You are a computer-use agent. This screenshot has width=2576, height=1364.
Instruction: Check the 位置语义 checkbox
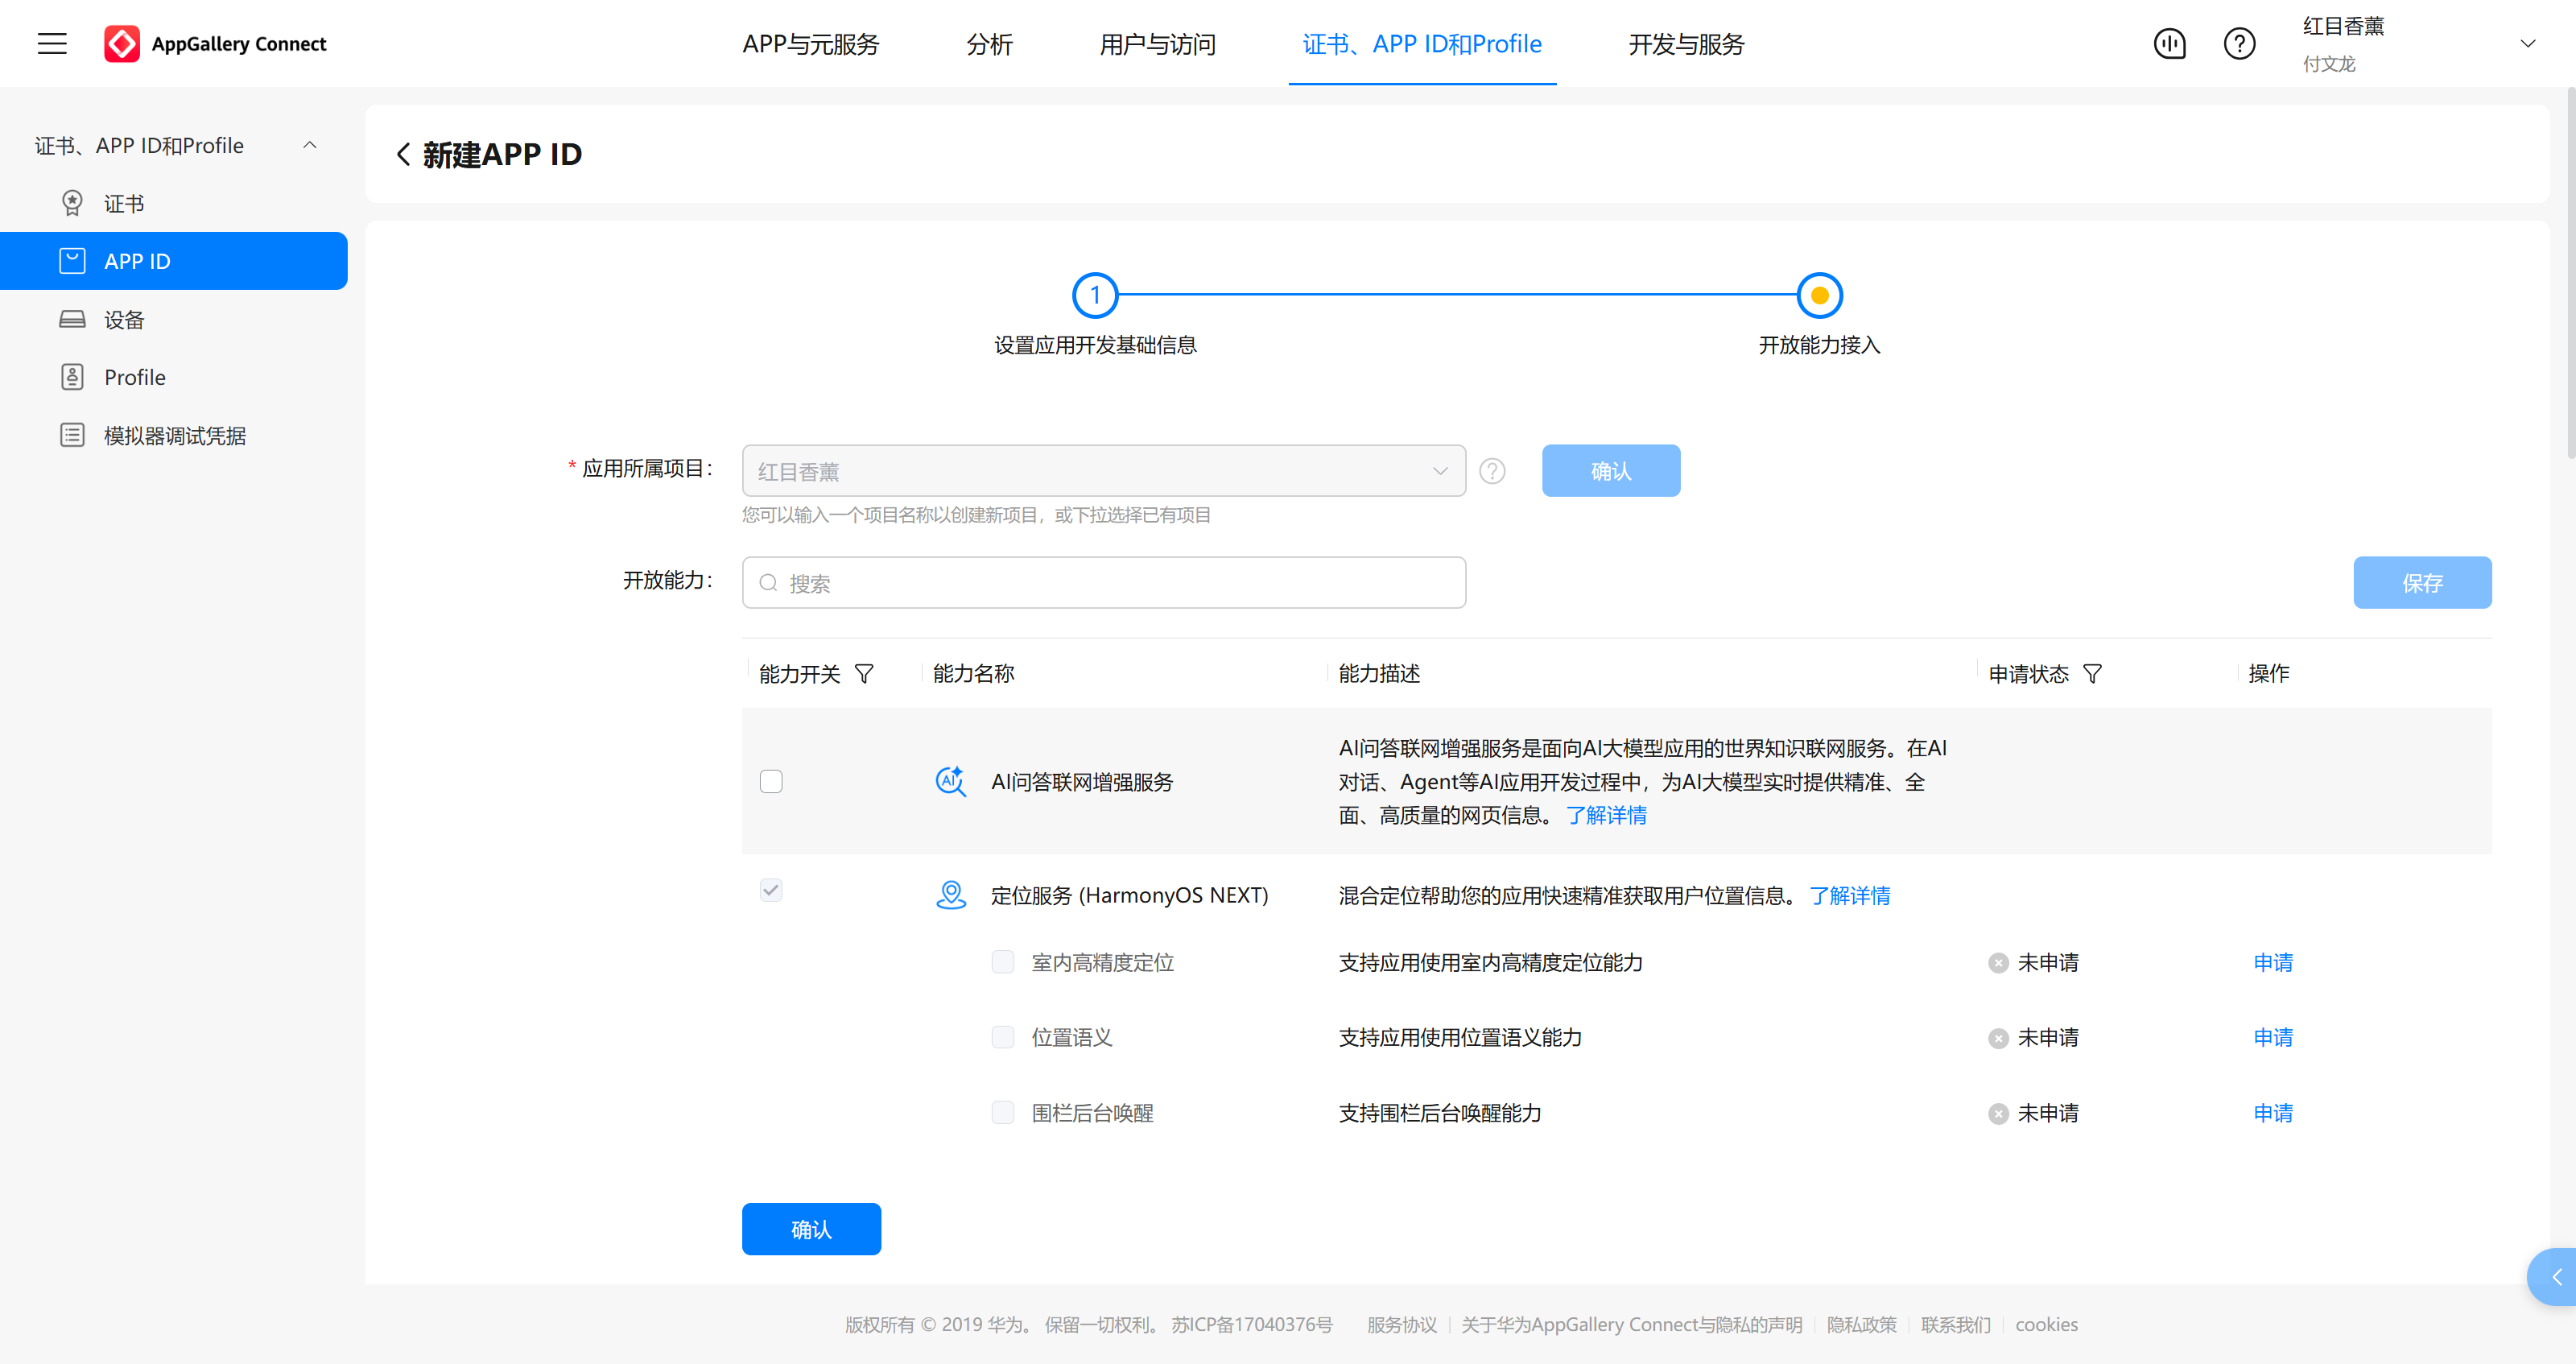click(x=1003, y=1037)
